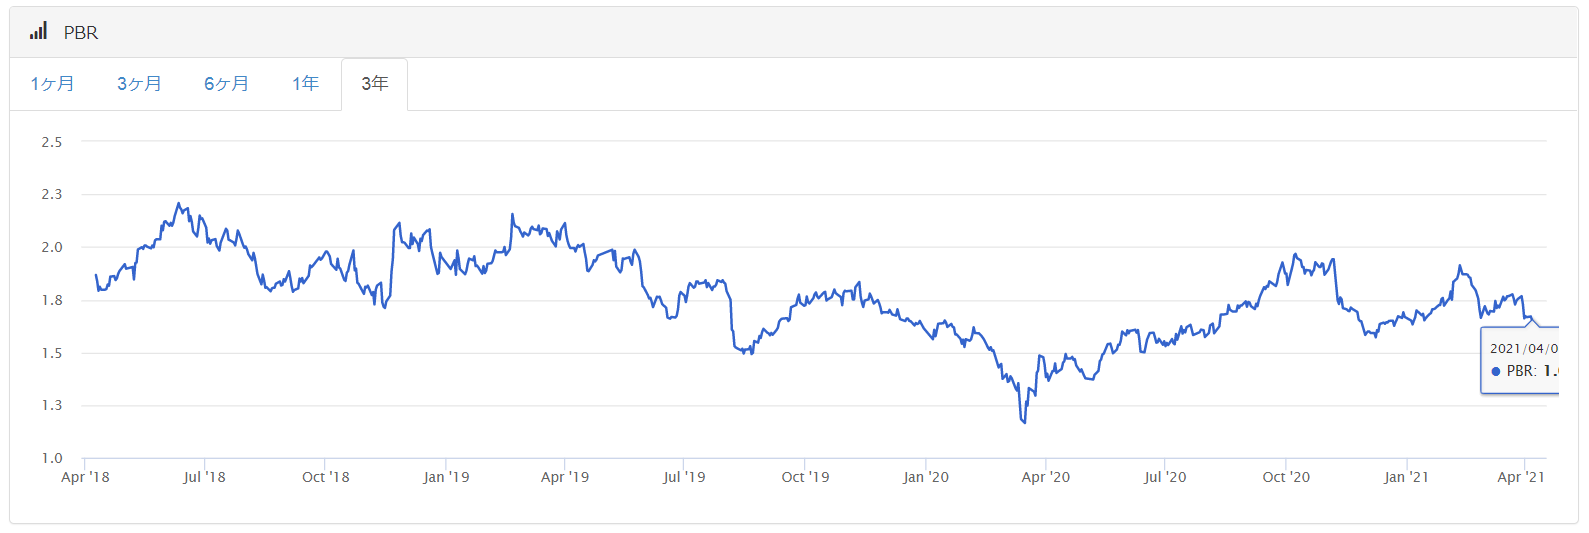Click the Apr '18 x-axis label

click(85, 477)
